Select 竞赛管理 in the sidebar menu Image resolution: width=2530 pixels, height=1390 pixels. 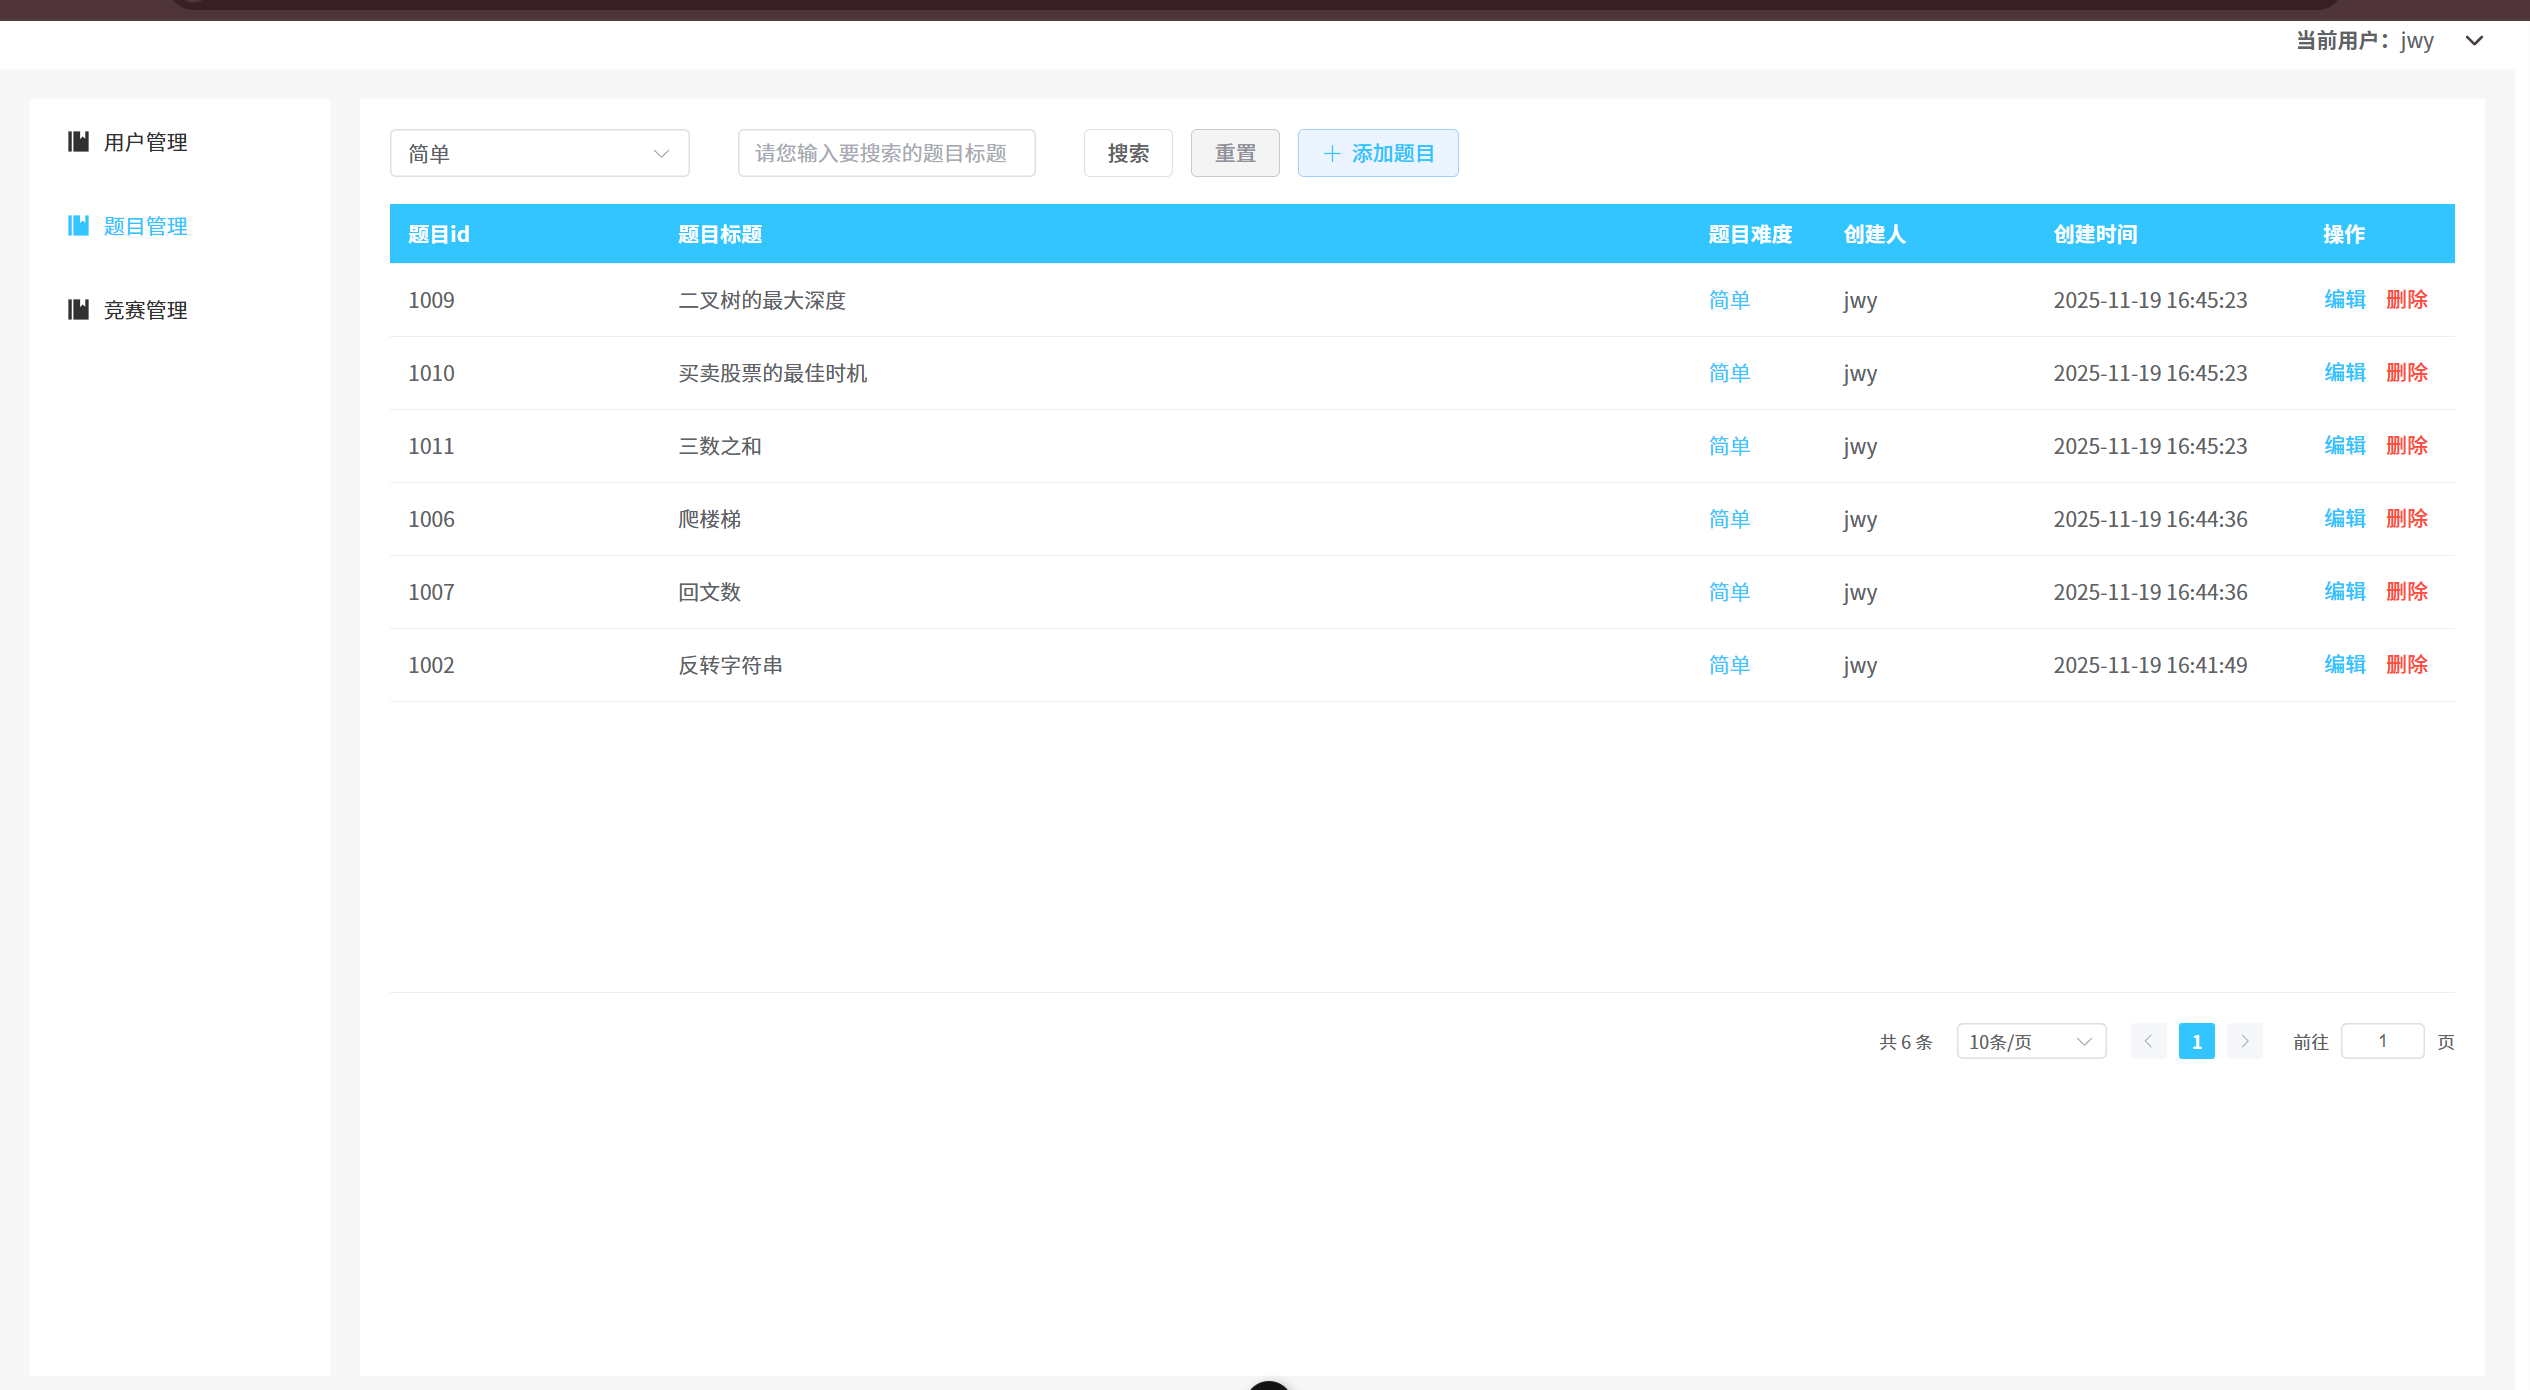coord(144,309)
